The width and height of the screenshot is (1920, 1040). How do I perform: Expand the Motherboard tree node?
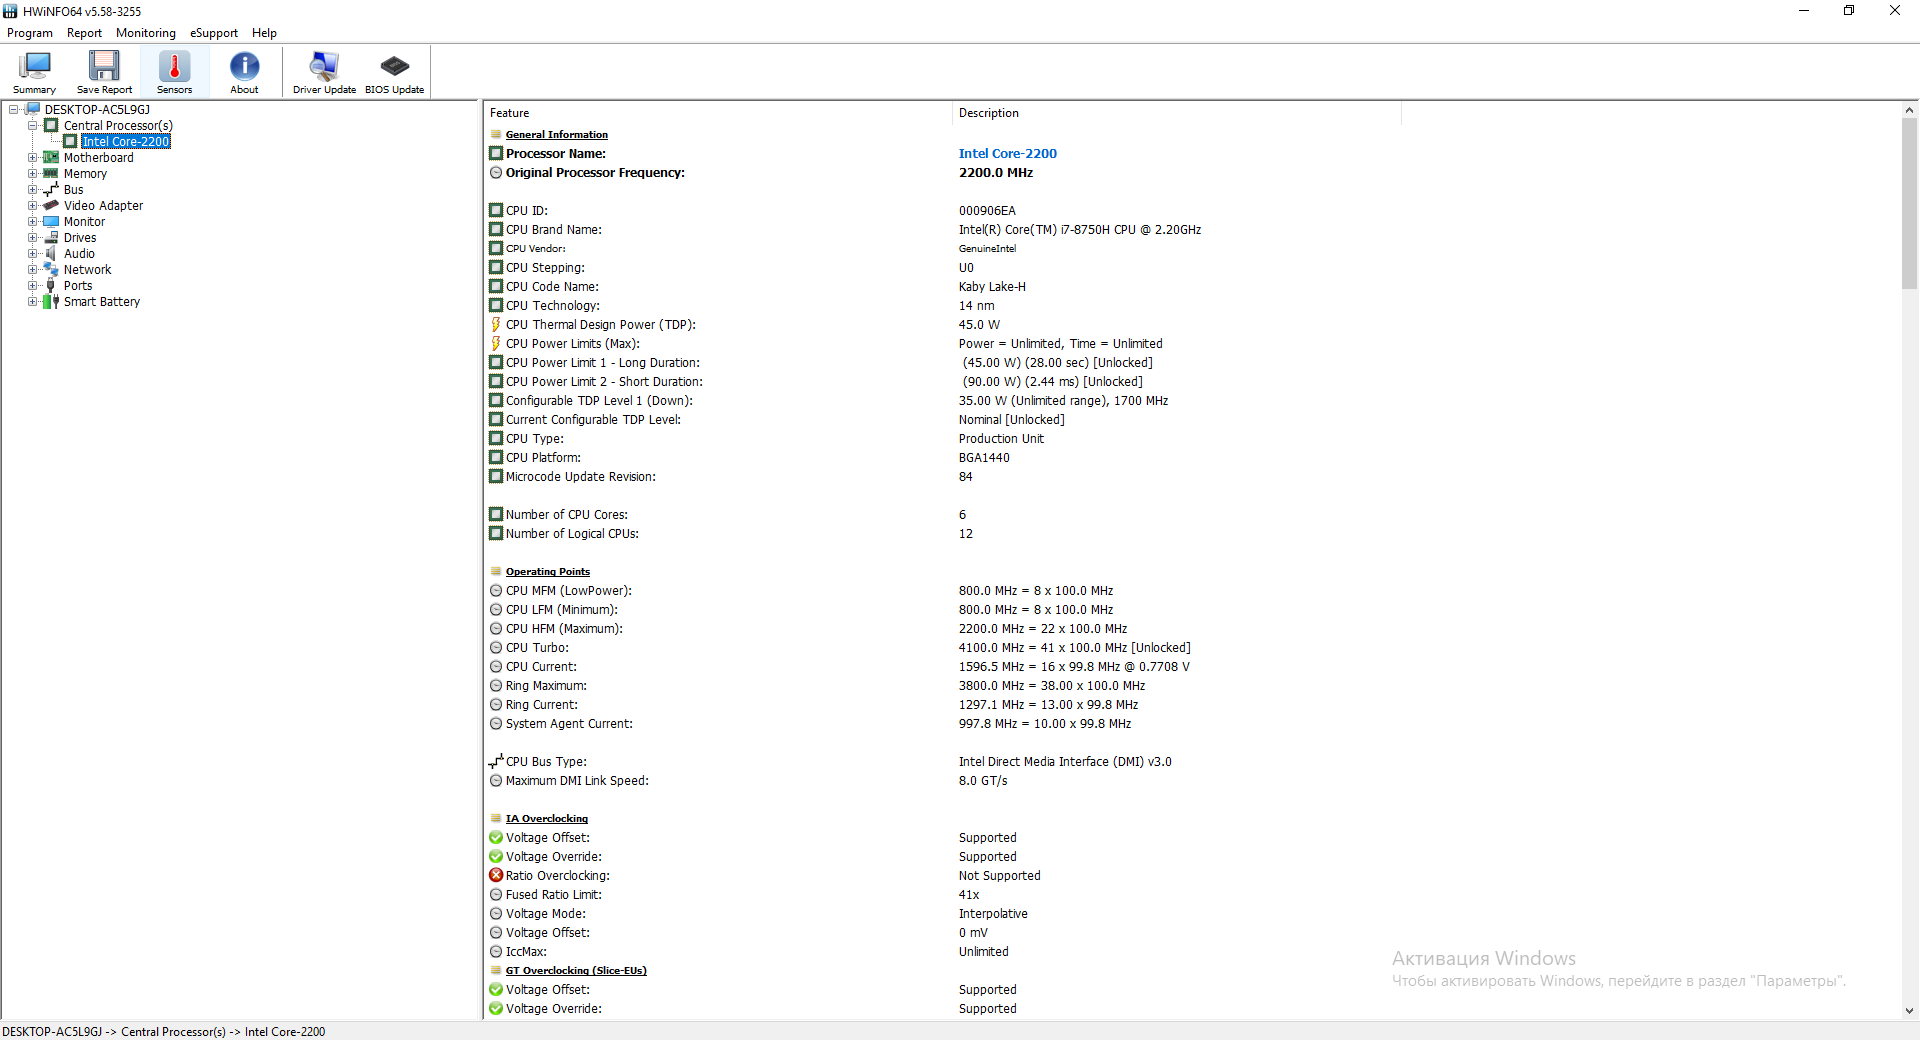(x=33, y=158)
